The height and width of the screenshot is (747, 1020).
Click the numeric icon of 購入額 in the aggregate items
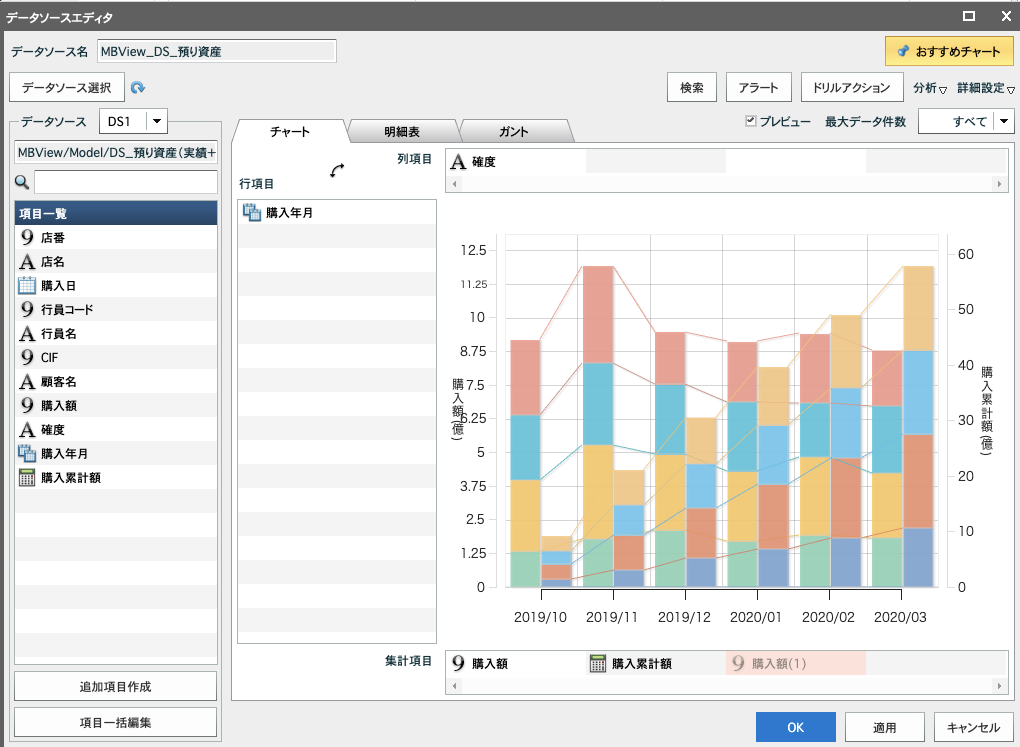[x=458, y=663]
